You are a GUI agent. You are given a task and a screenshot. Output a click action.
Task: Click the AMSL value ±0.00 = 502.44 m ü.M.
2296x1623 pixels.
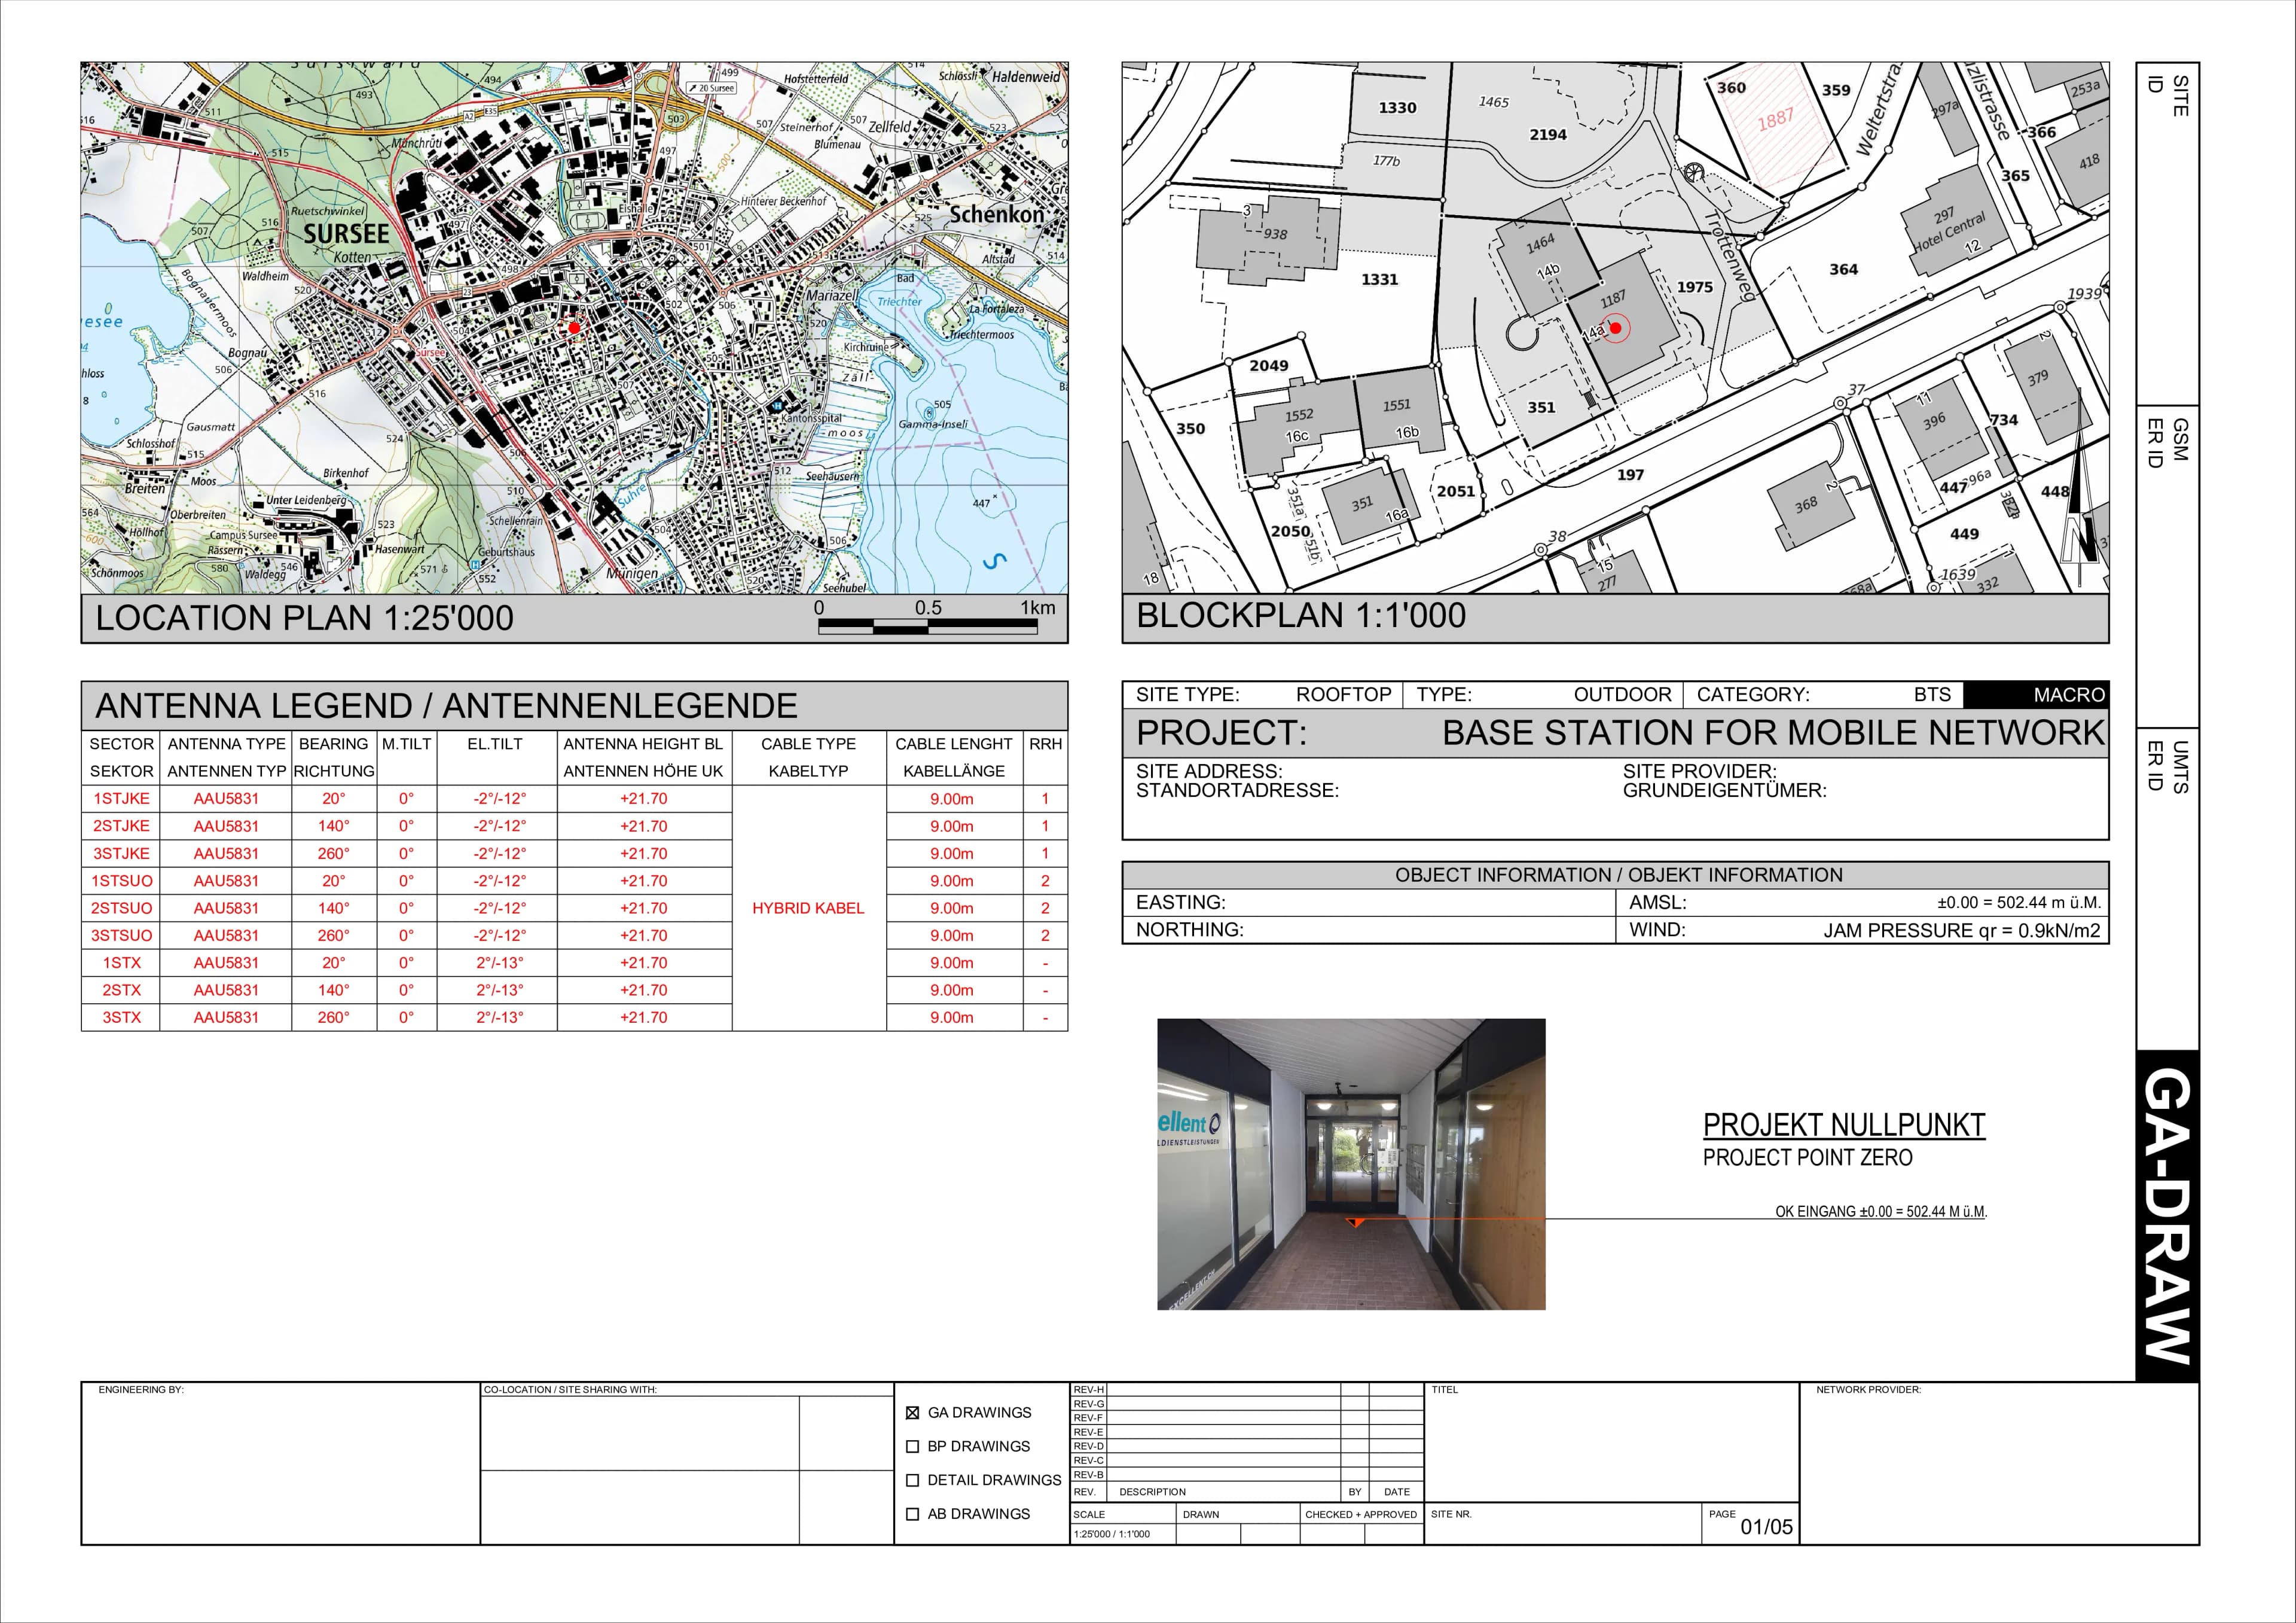2019,902
